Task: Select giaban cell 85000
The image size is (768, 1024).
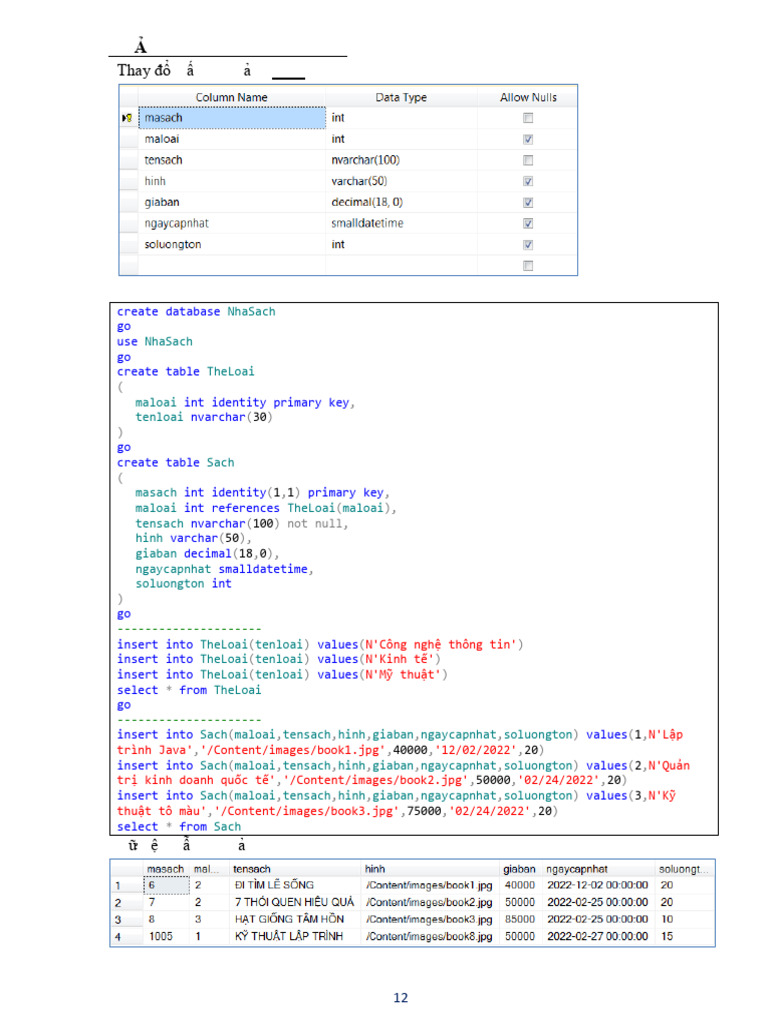Action: [x=521, y=920]
